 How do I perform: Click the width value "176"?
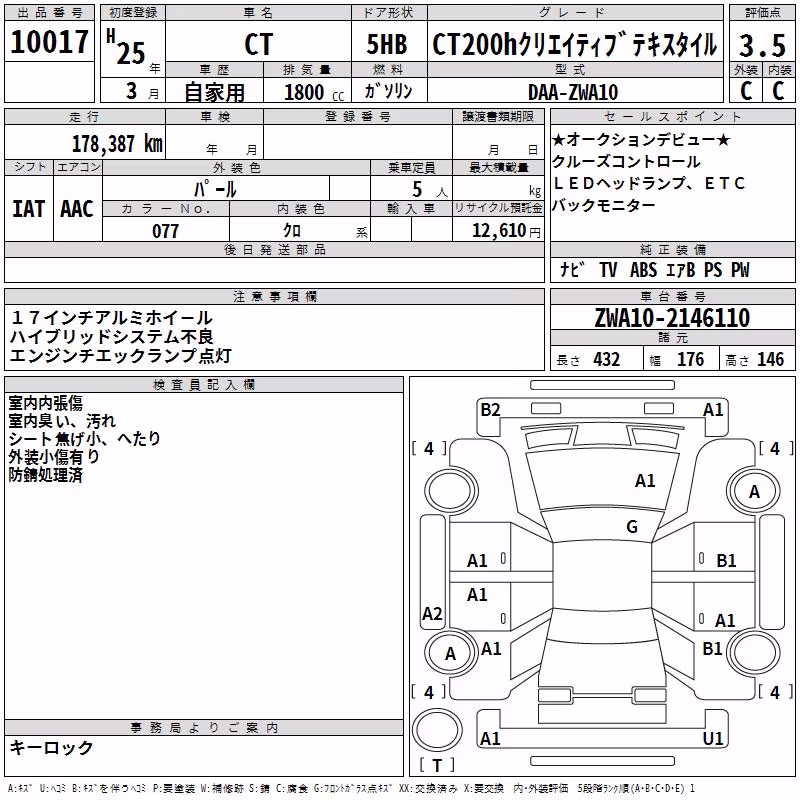pyautogui.click(x=691, y=360)
